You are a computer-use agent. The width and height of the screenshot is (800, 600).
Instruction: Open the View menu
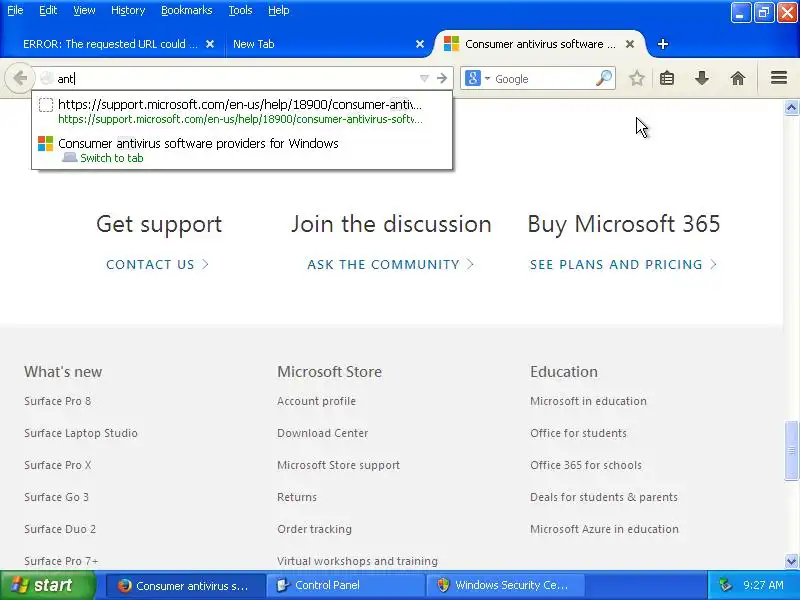point(84,10)
